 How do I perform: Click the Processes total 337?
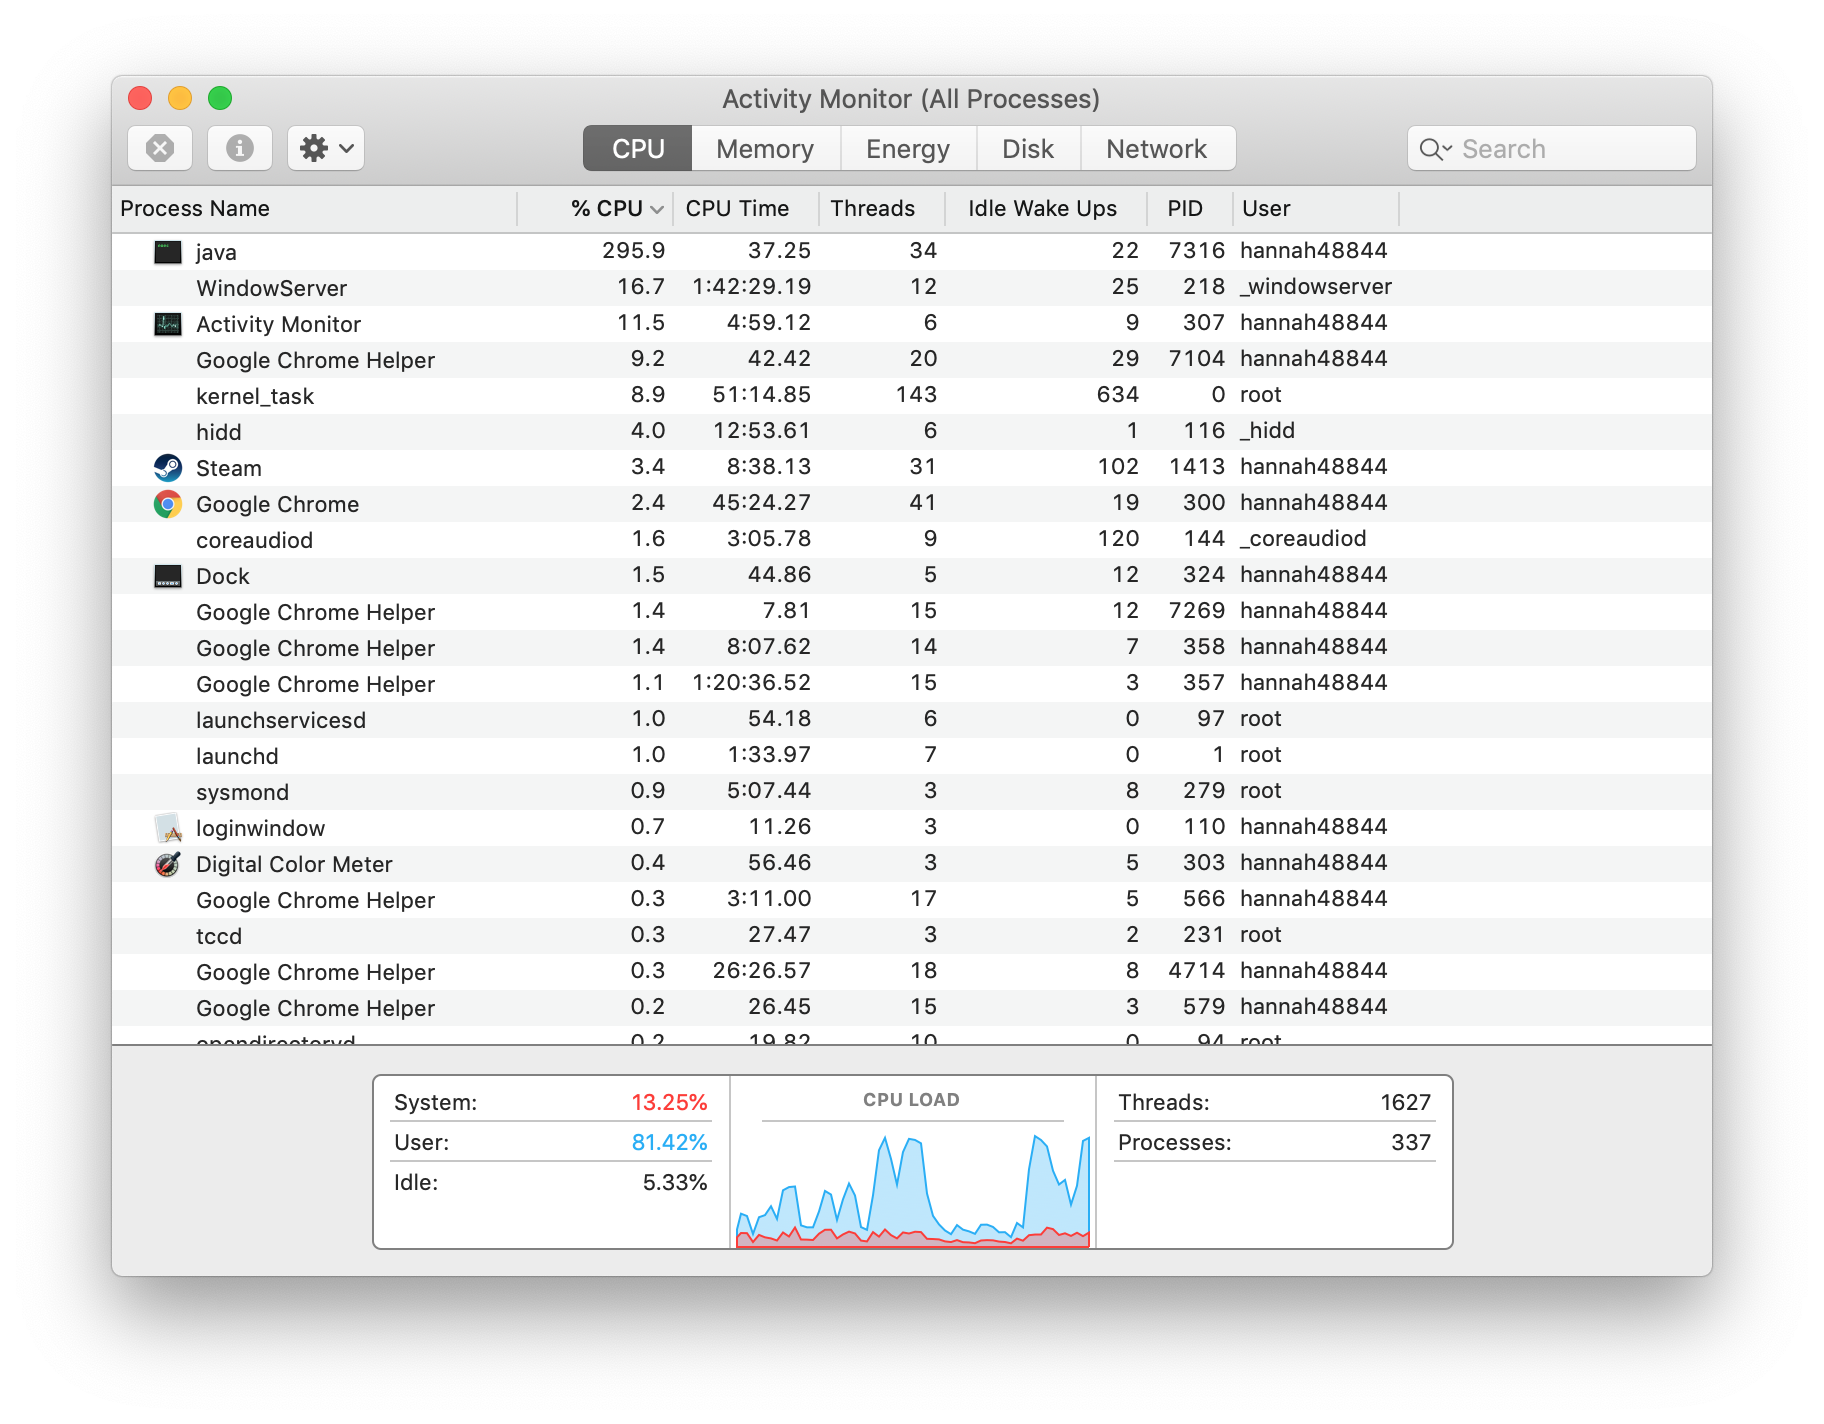(x=1410, y=1142)
